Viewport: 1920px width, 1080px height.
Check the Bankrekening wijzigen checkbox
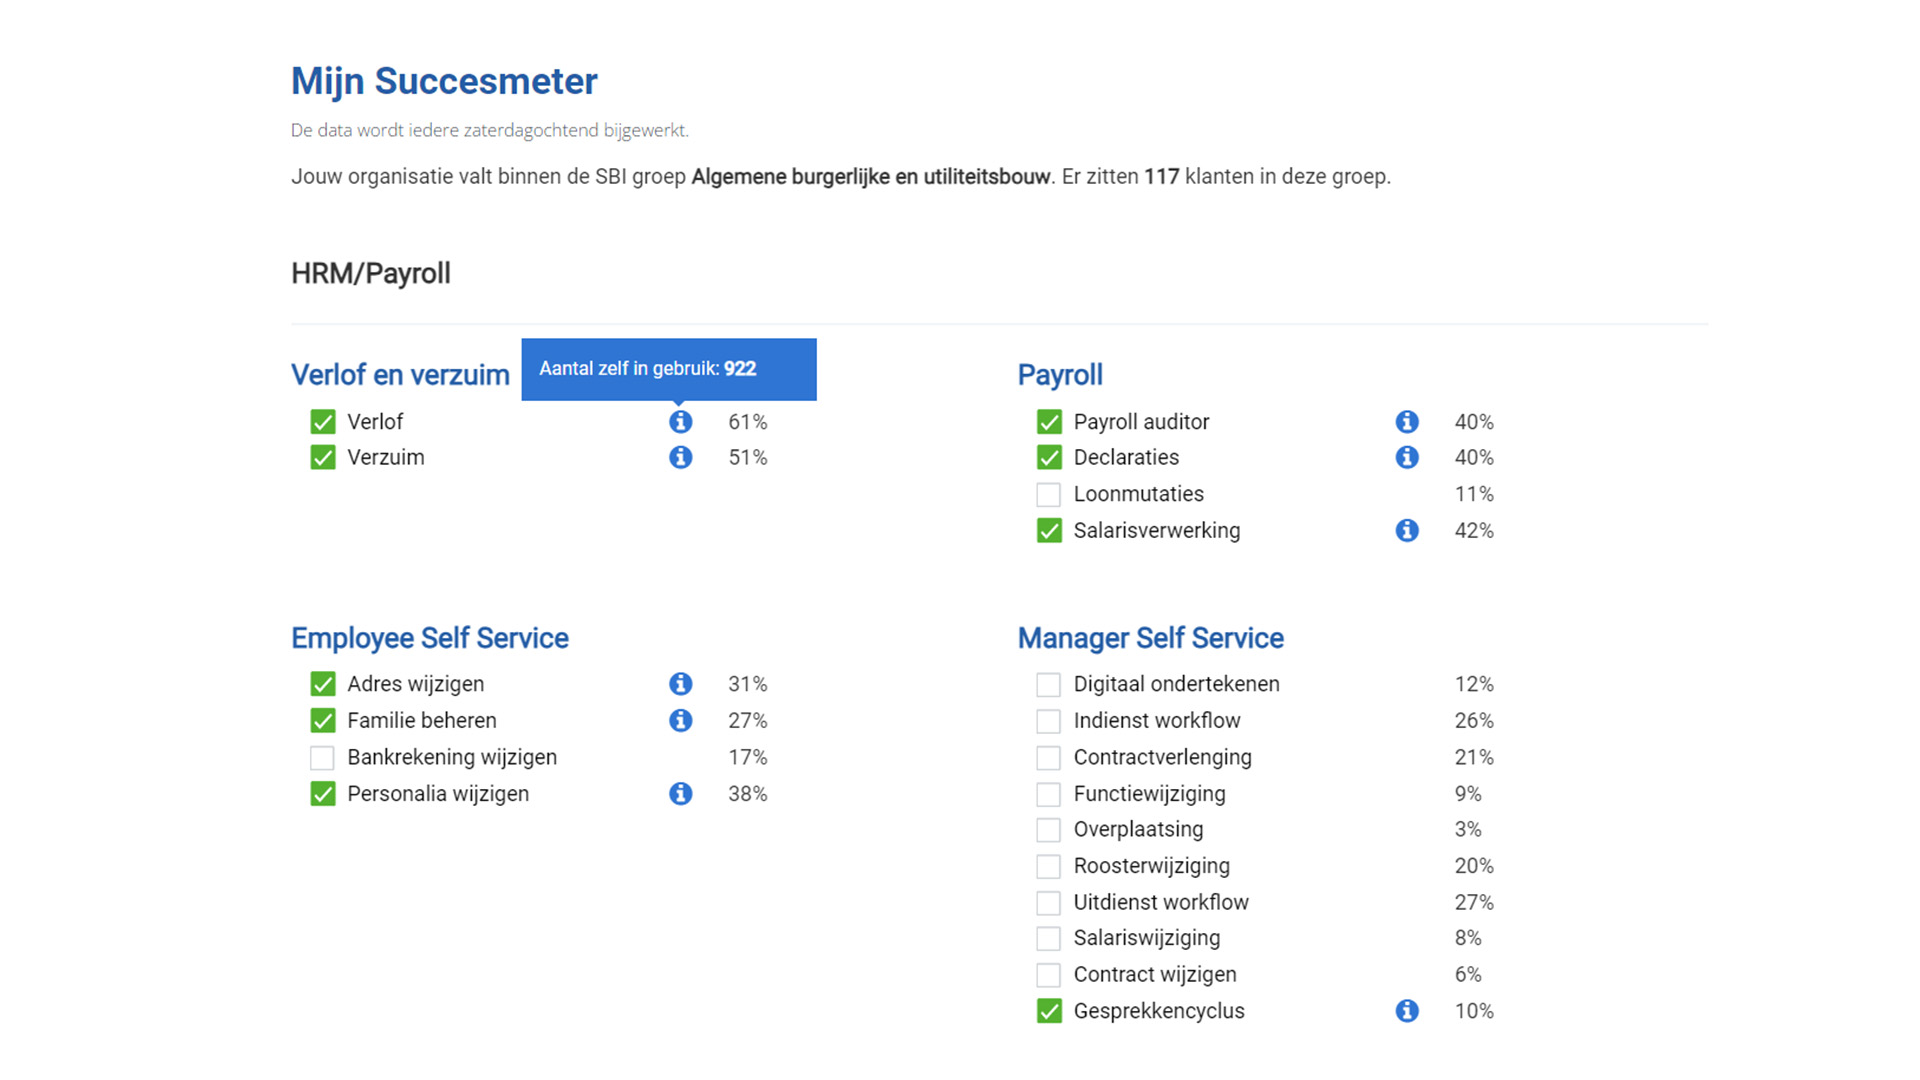(322, 757)
